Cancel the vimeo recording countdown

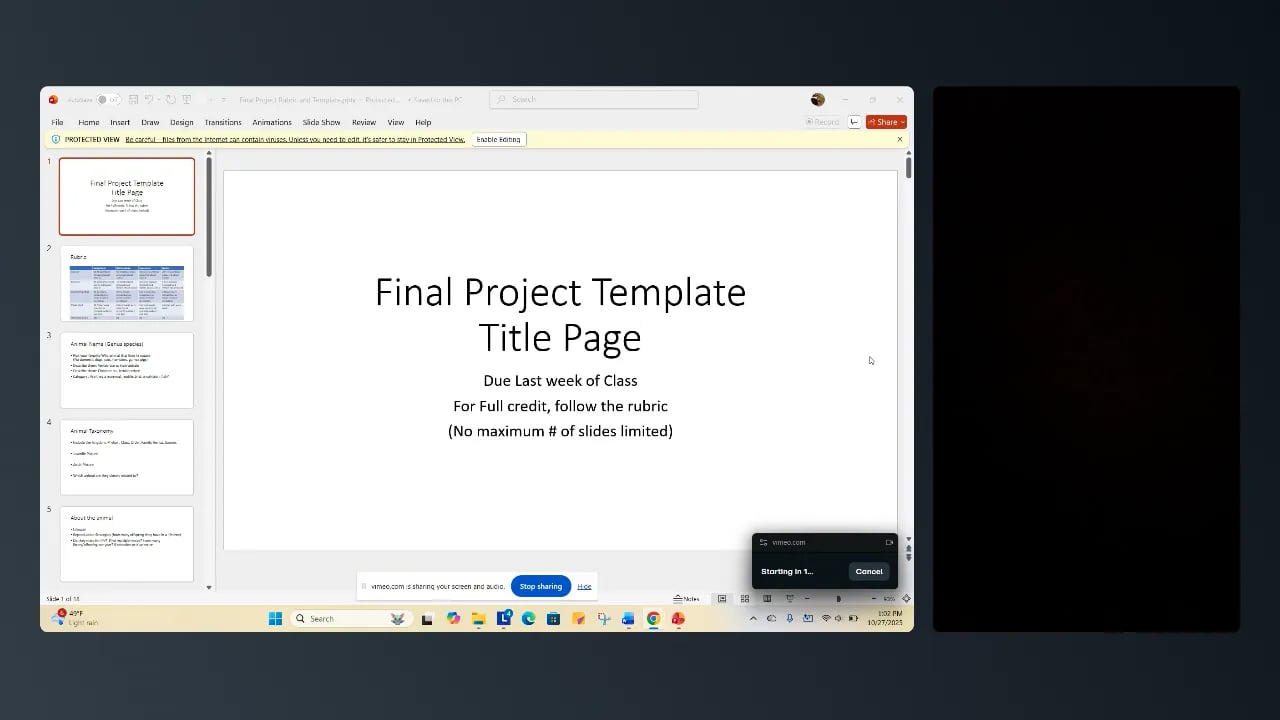tap(869, 571)
